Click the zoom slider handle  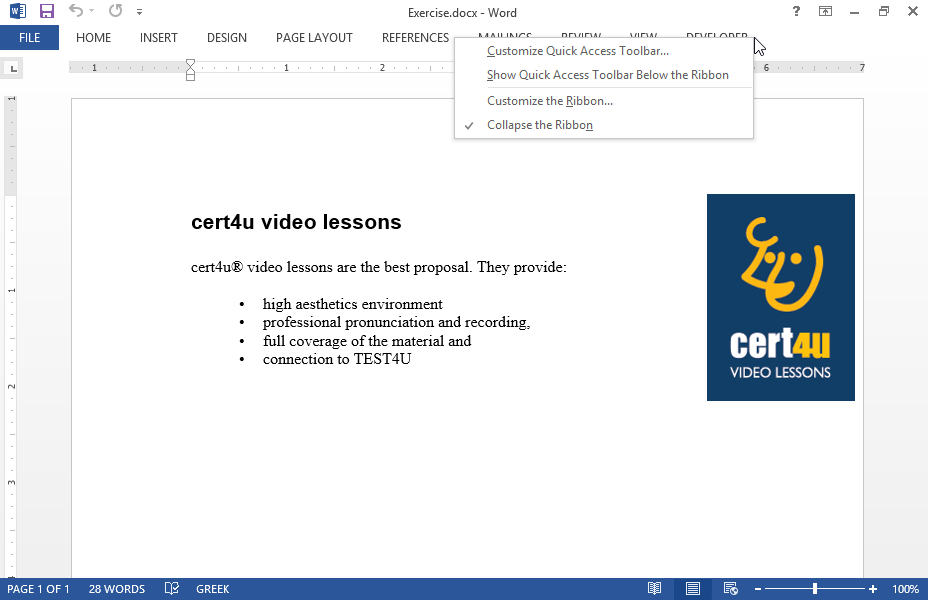click(815, 589)
